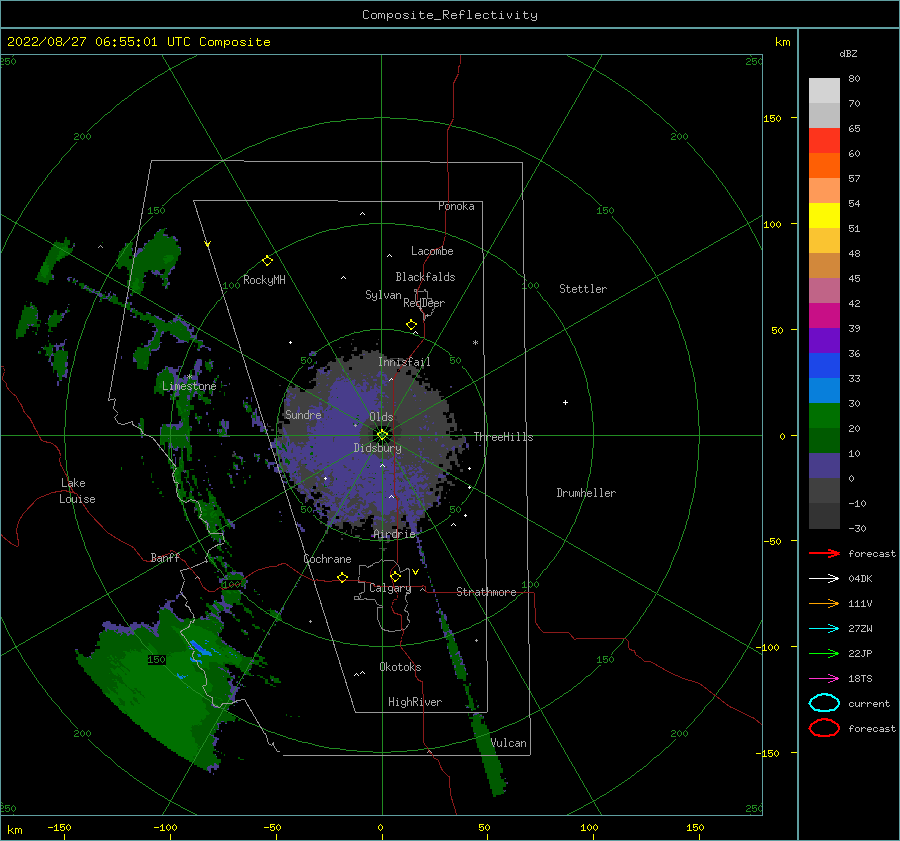Select the light gray 70-80 dBZ swatch

824,90
